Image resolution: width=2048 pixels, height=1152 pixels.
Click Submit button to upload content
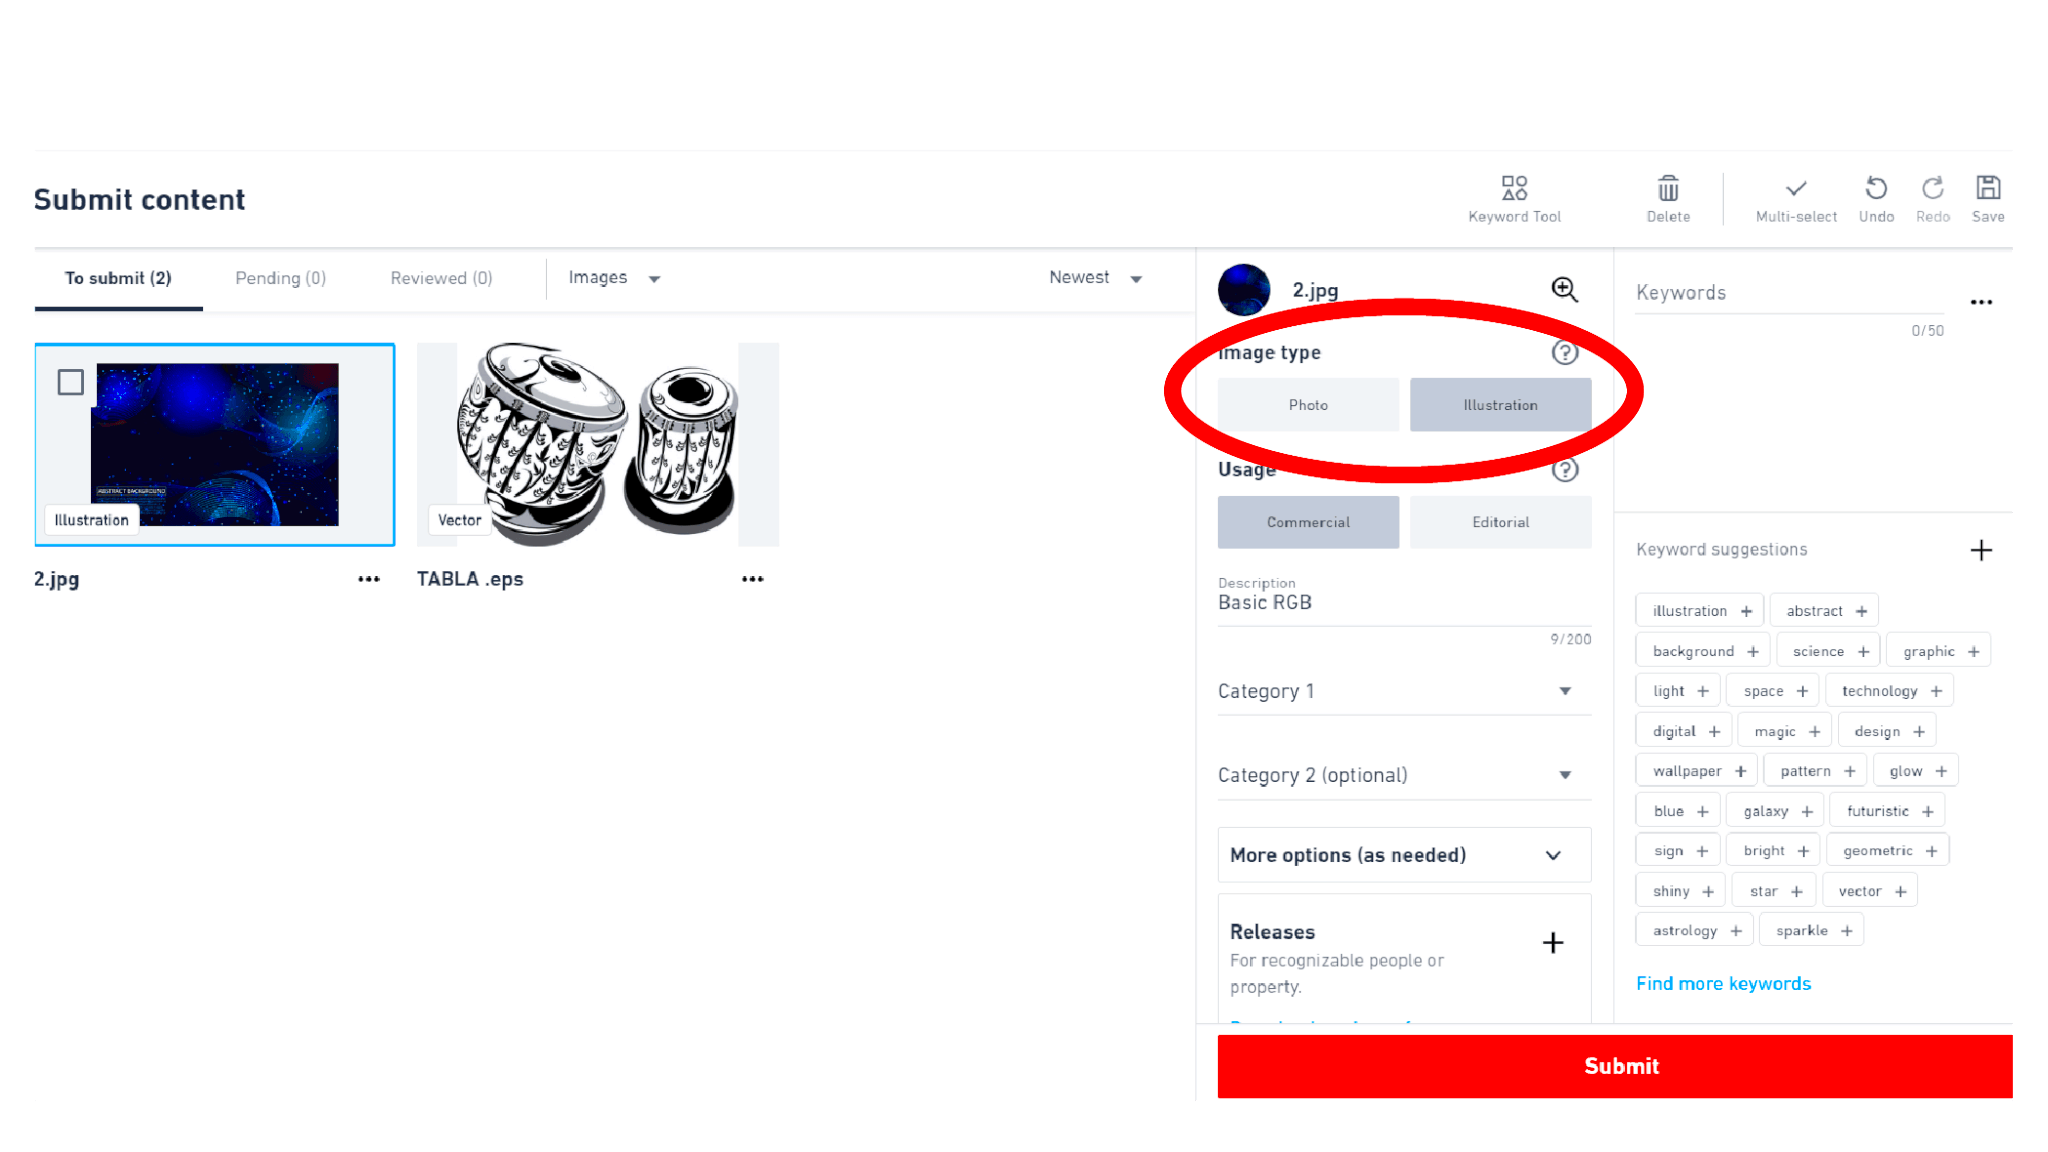[x=1620, y=1065]
